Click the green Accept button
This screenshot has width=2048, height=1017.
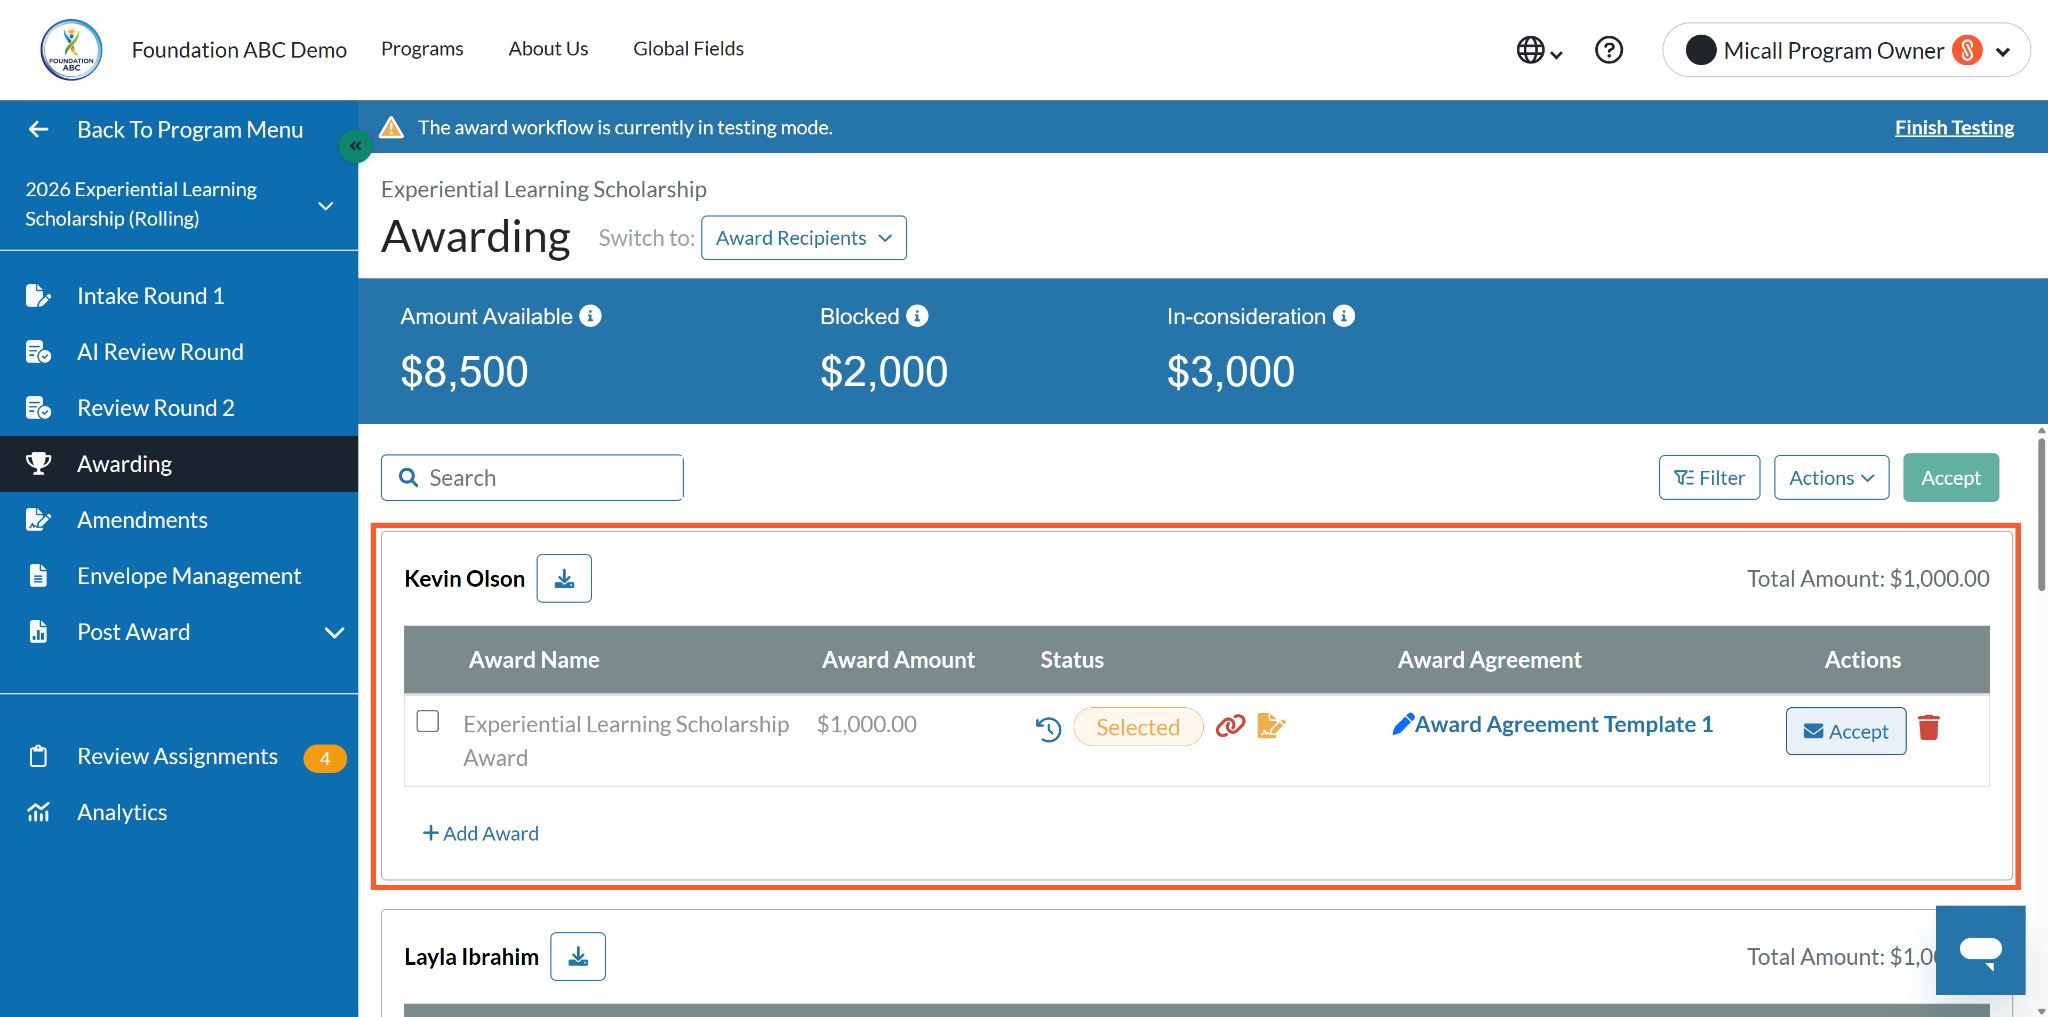(1950, 478)
